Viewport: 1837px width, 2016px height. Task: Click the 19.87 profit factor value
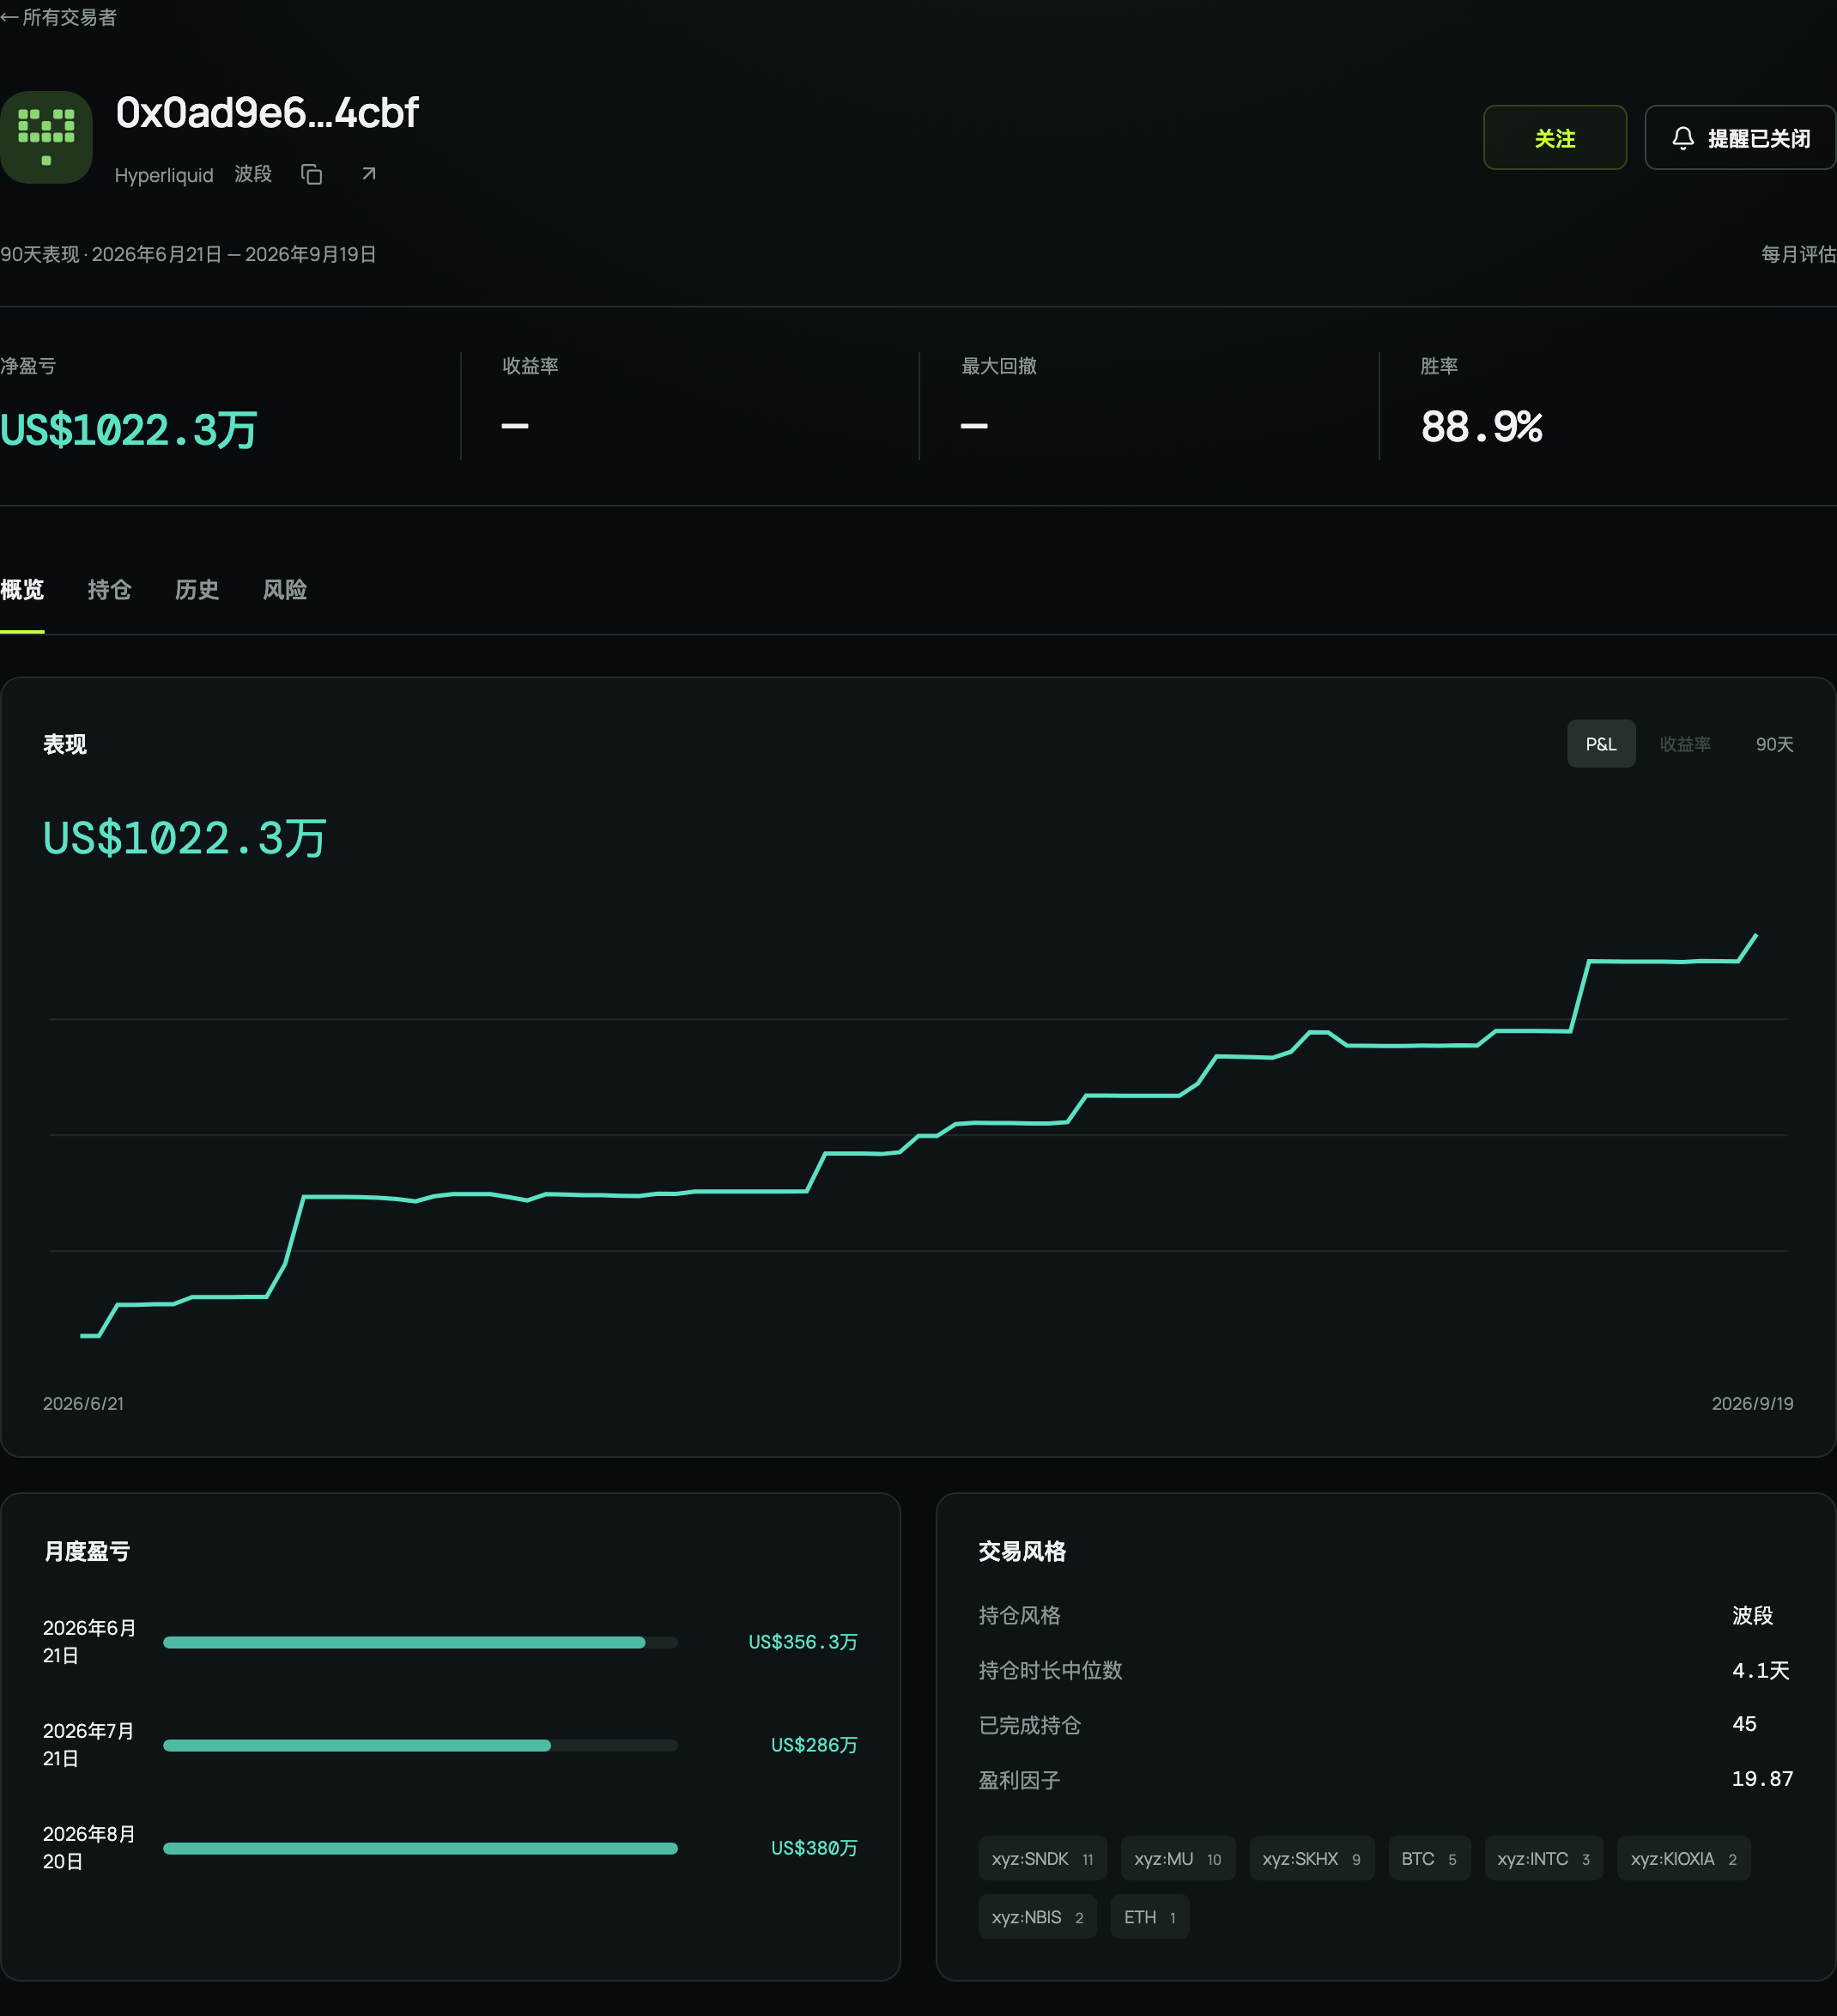tap(1762, 1779)
